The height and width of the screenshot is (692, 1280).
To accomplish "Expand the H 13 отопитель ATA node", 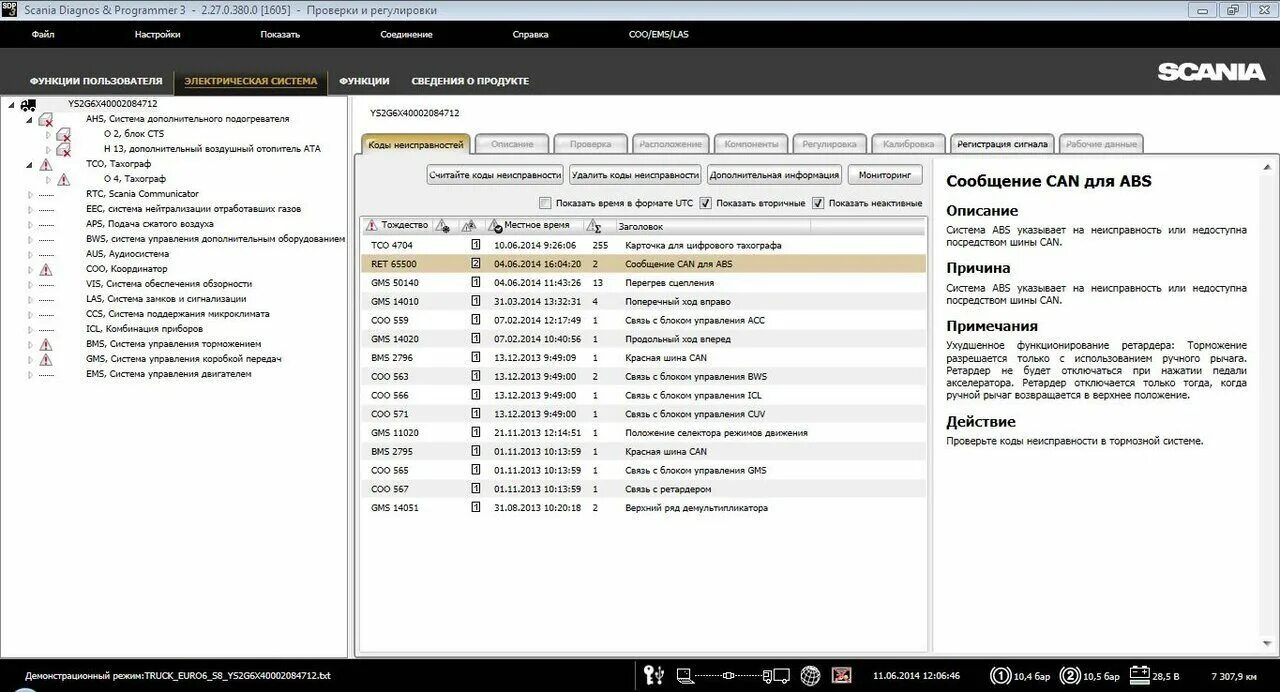I will (48, 149).
